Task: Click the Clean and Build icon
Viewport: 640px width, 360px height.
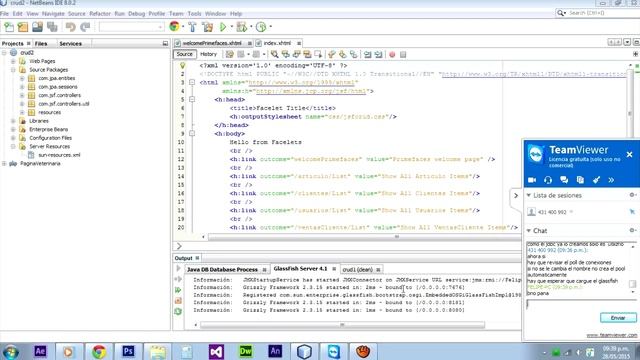Action: (207, 27)
